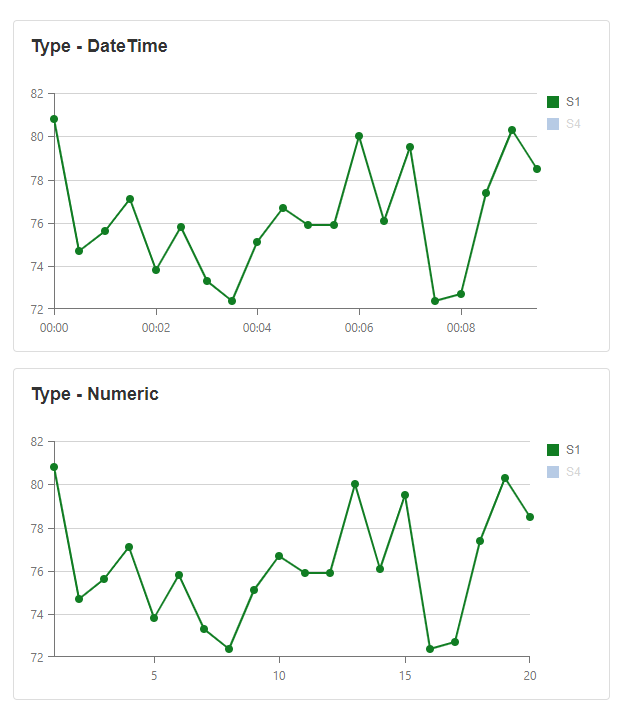Show the S4 series via its DateTime legend label

pos(573,124)
